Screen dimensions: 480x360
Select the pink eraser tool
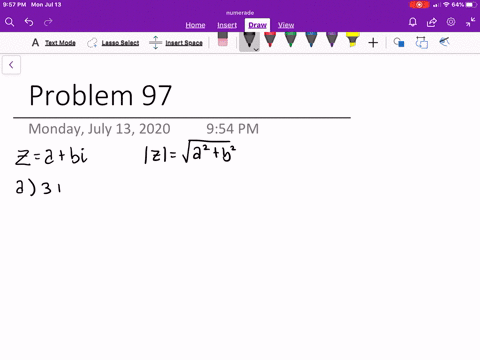point(223,39)
